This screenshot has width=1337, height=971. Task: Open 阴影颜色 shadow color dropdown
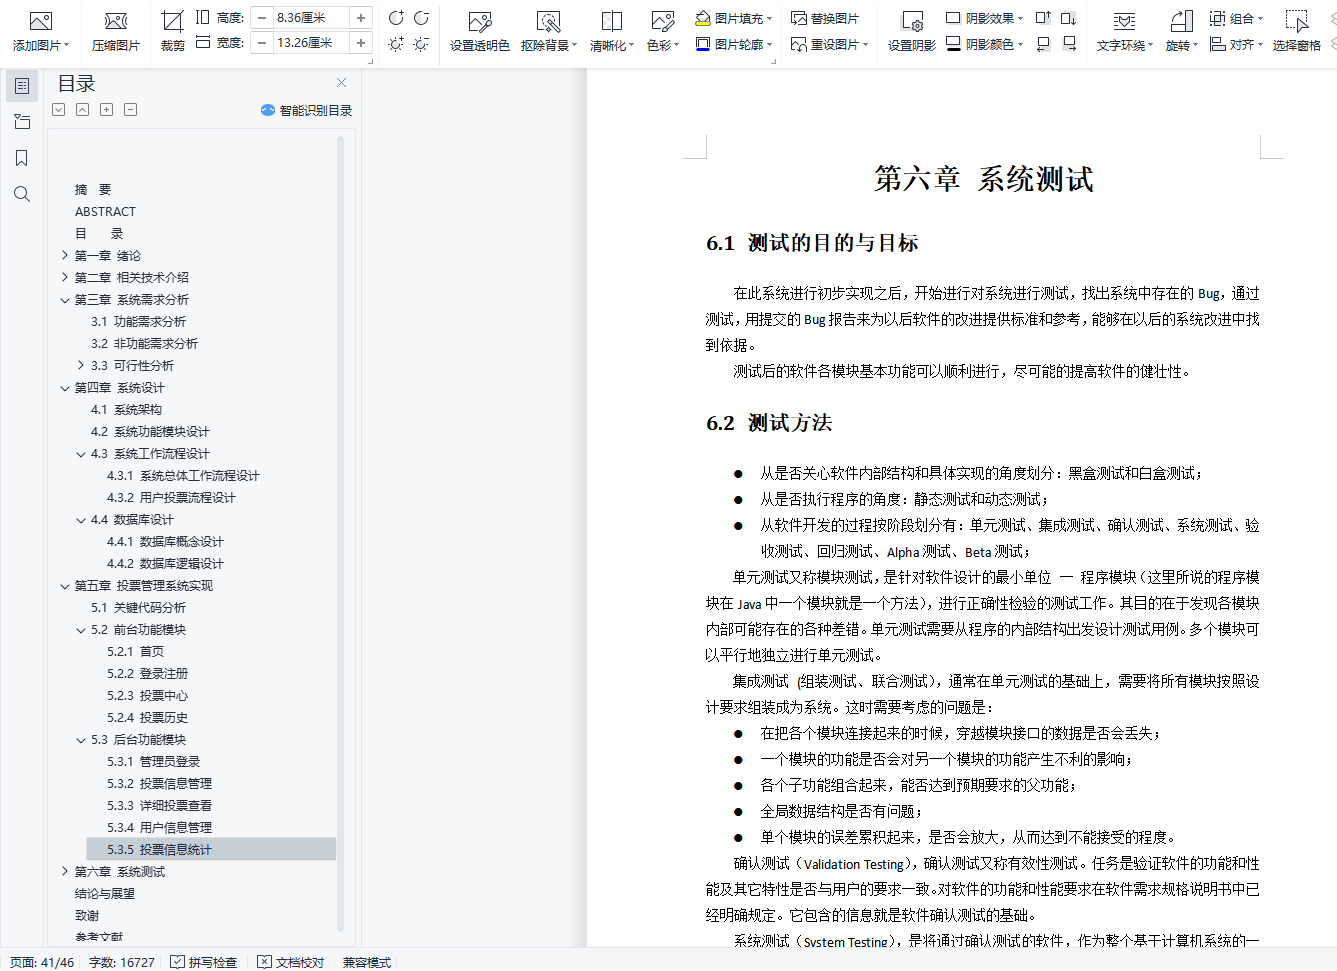pos(985,44)
